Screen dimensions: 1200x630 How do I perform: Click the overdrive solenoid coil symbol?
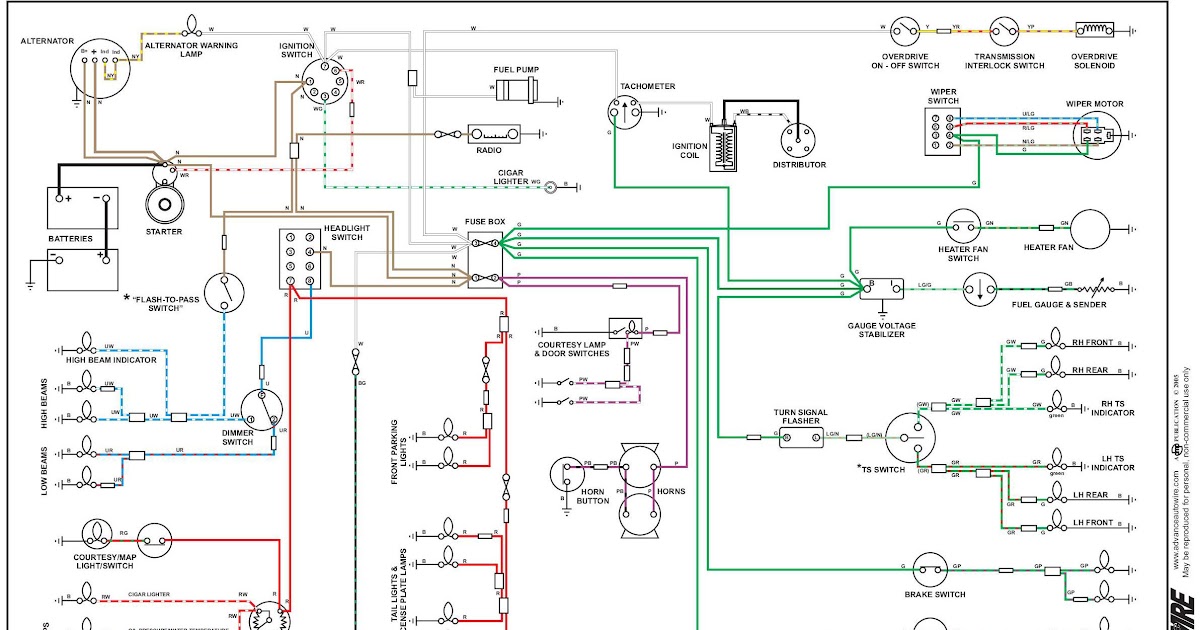[x=1094, y=29]
